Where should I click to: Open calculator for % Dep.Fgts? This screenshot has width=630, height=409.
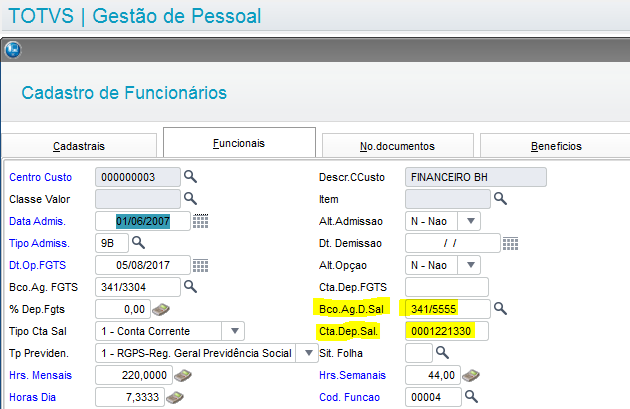(161, 309)
